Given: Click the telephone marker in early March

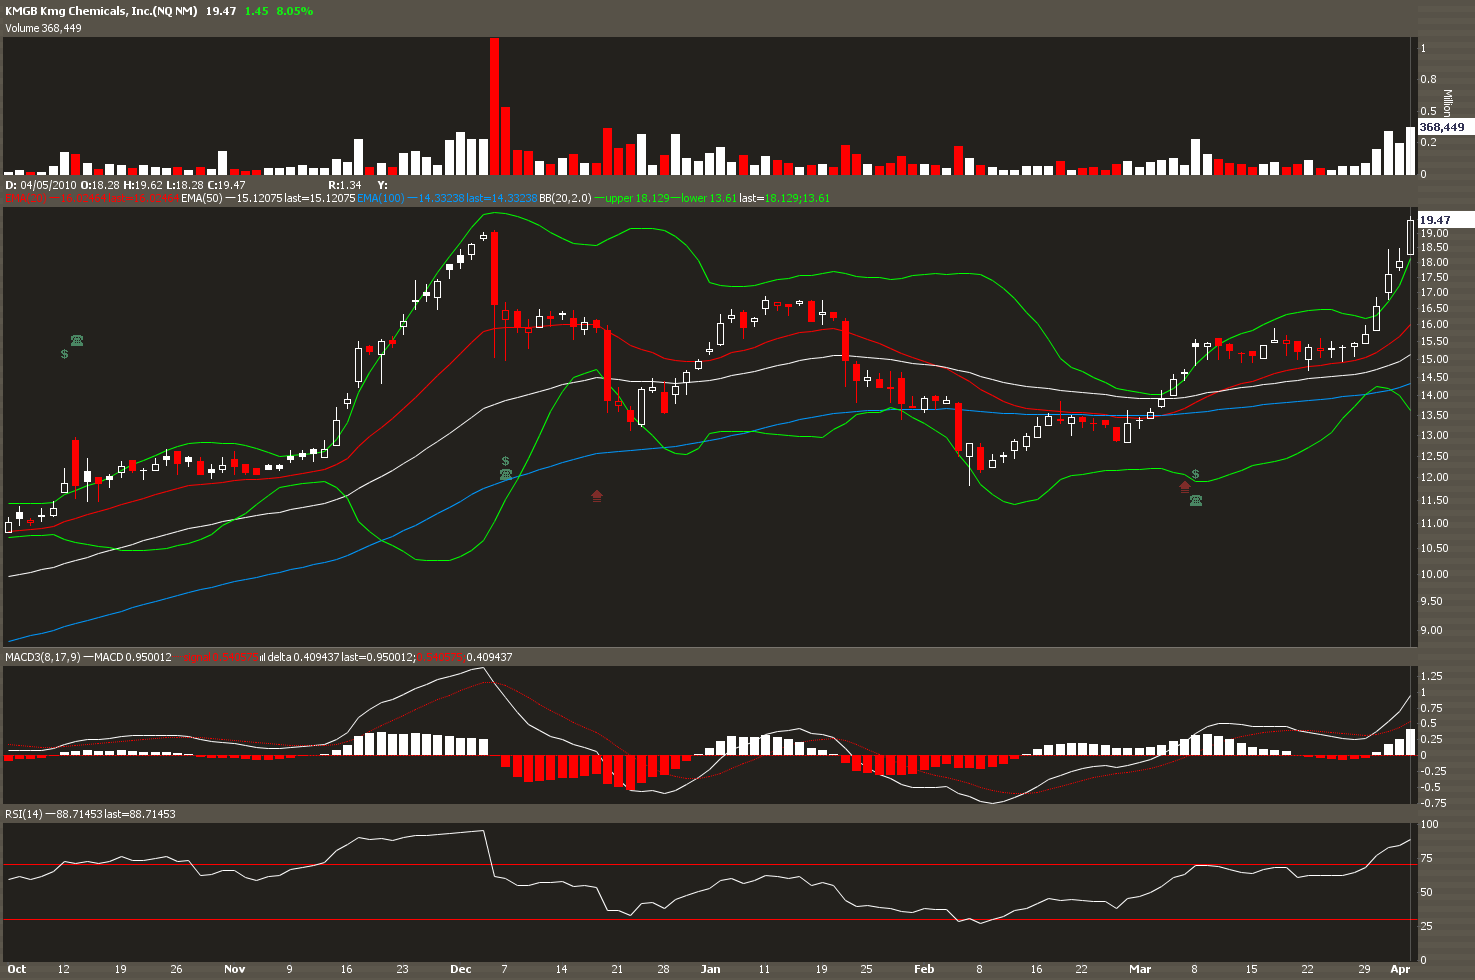Looking at the screenshot, I should pos(1196,500).
